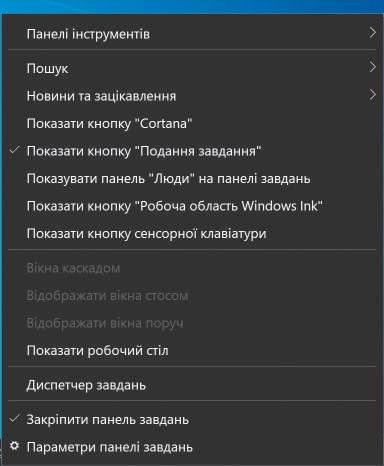Viewport: 384px width, 466px height.
Task: Select Показати робочий стіл
Action: 192,350
